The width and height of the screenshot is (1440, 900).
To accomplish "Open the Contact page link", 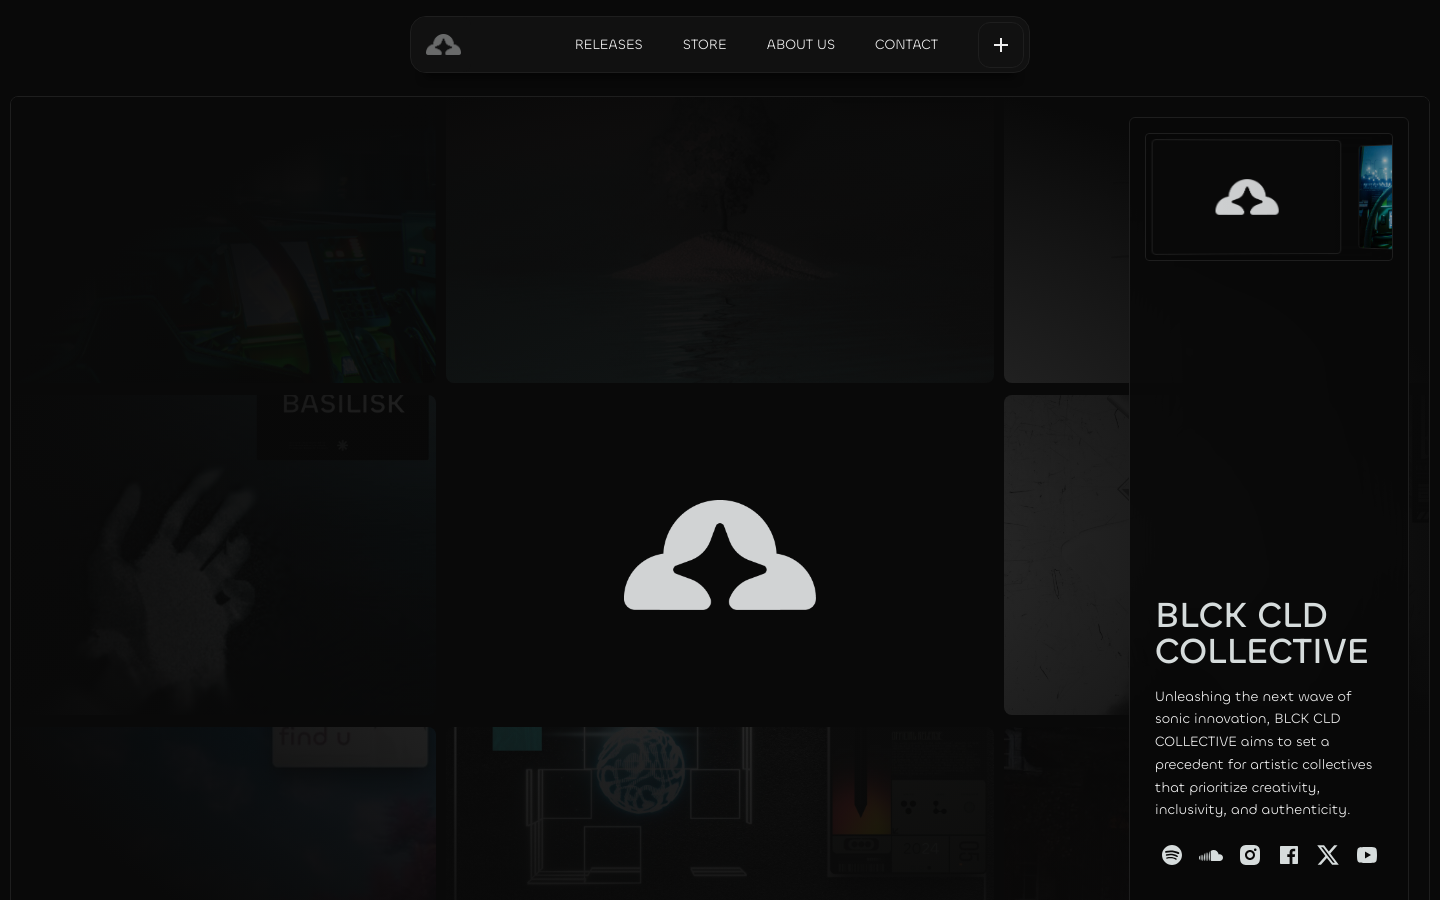I will pos(906,45).
